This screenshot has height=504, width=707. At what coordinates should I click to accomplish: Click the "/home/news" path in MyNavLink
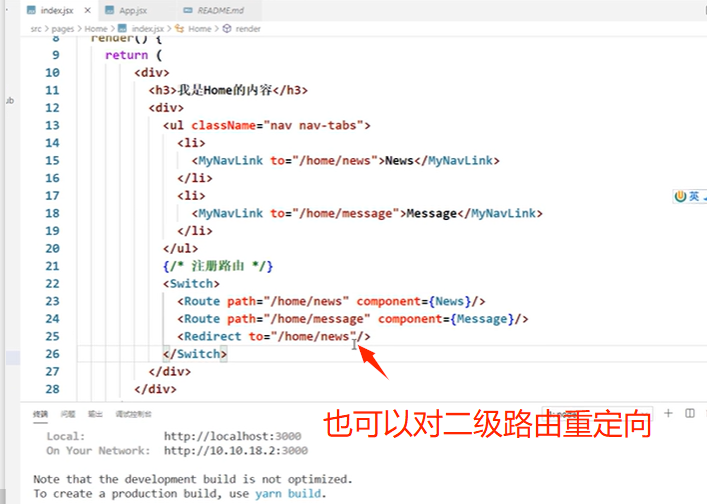click(x=335, y=160)
